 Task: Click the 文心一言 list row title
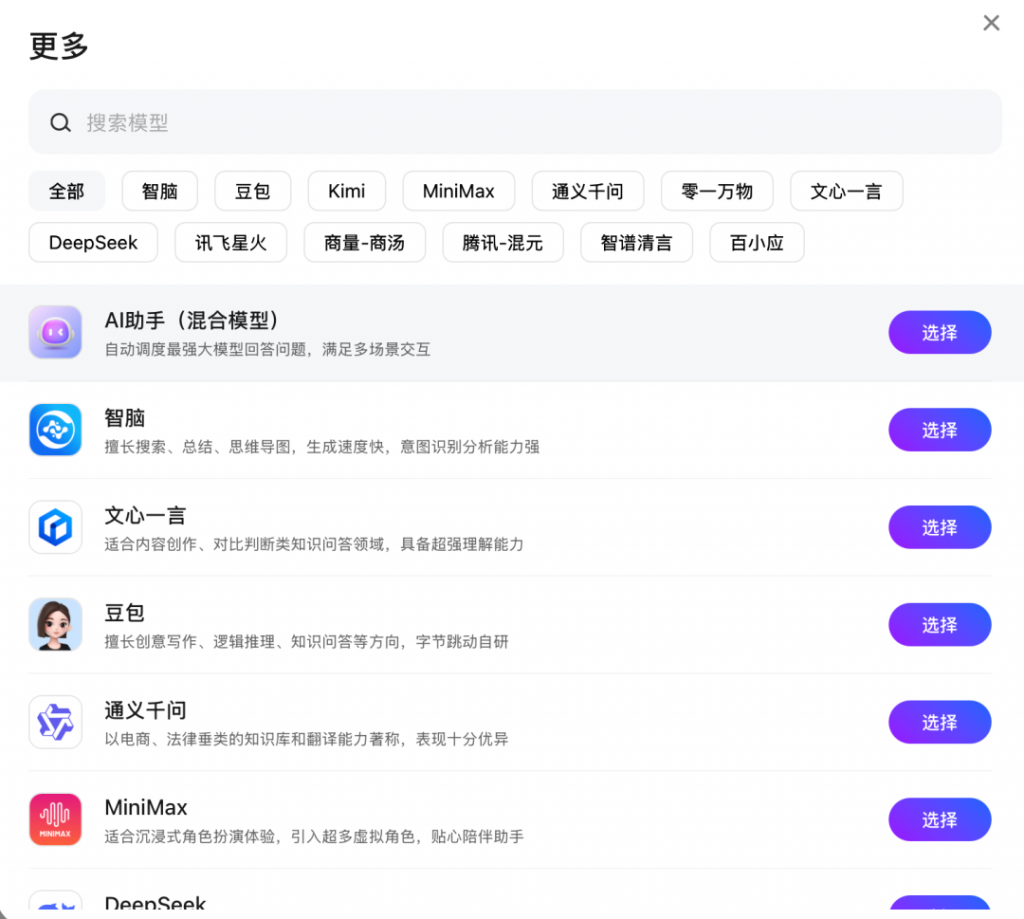pos(145,515)
